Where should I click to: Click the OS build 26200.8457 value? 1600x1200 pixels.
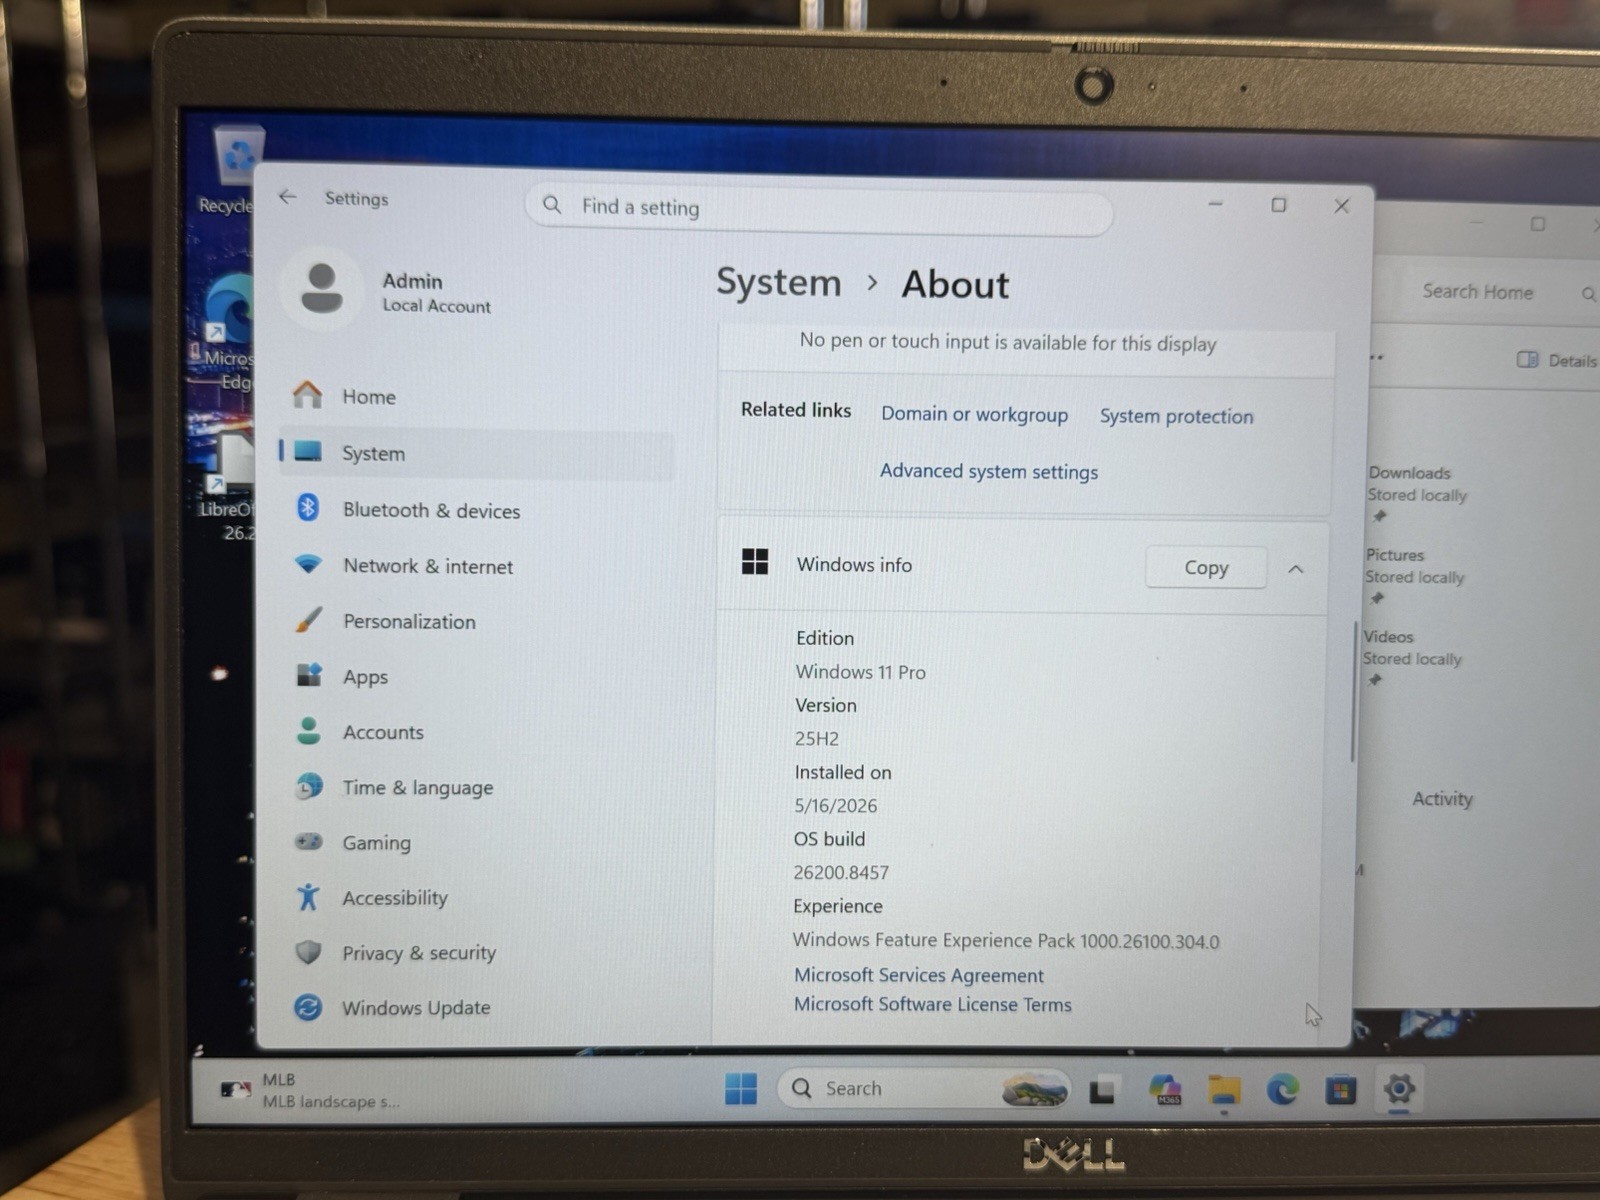coord(840,873)
